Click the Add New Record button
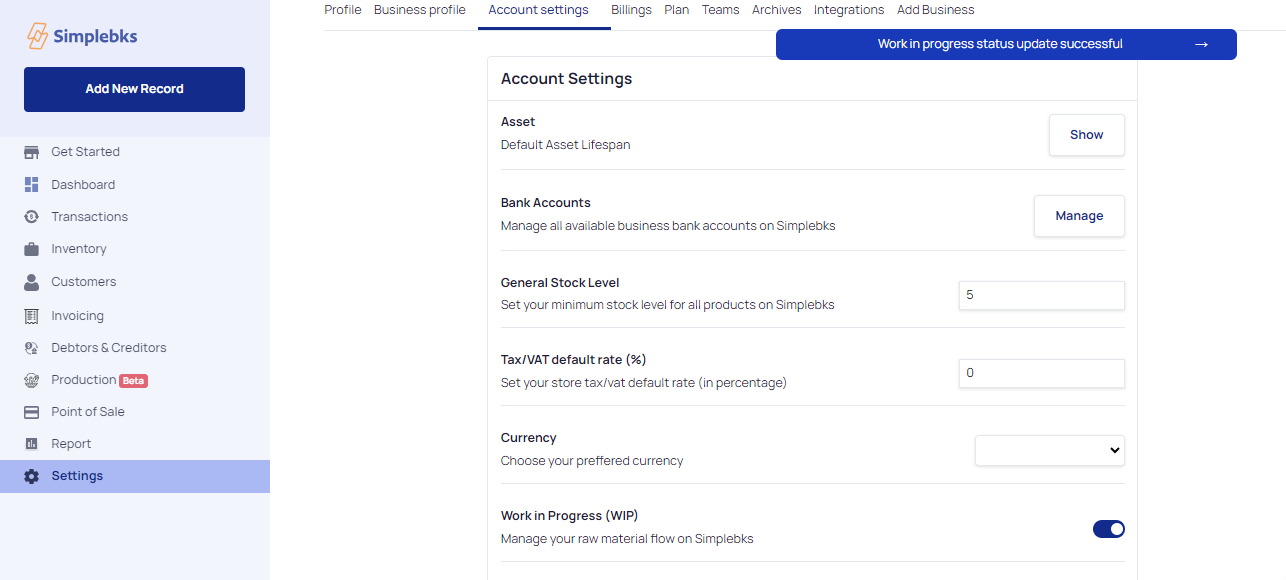The image size is (1286, 580). pos(134,89)
